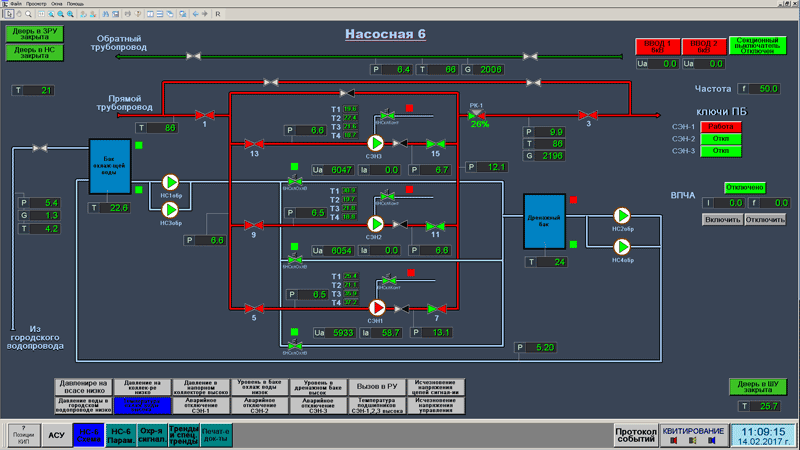
Task: Click the АСУ button
Action: pos(56,435)
